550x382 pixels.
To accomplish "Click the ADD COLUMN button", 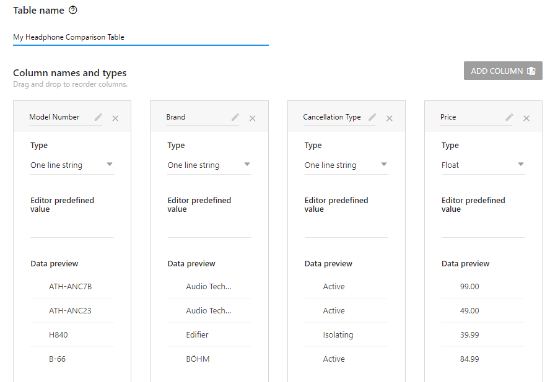I will (503, 71).
